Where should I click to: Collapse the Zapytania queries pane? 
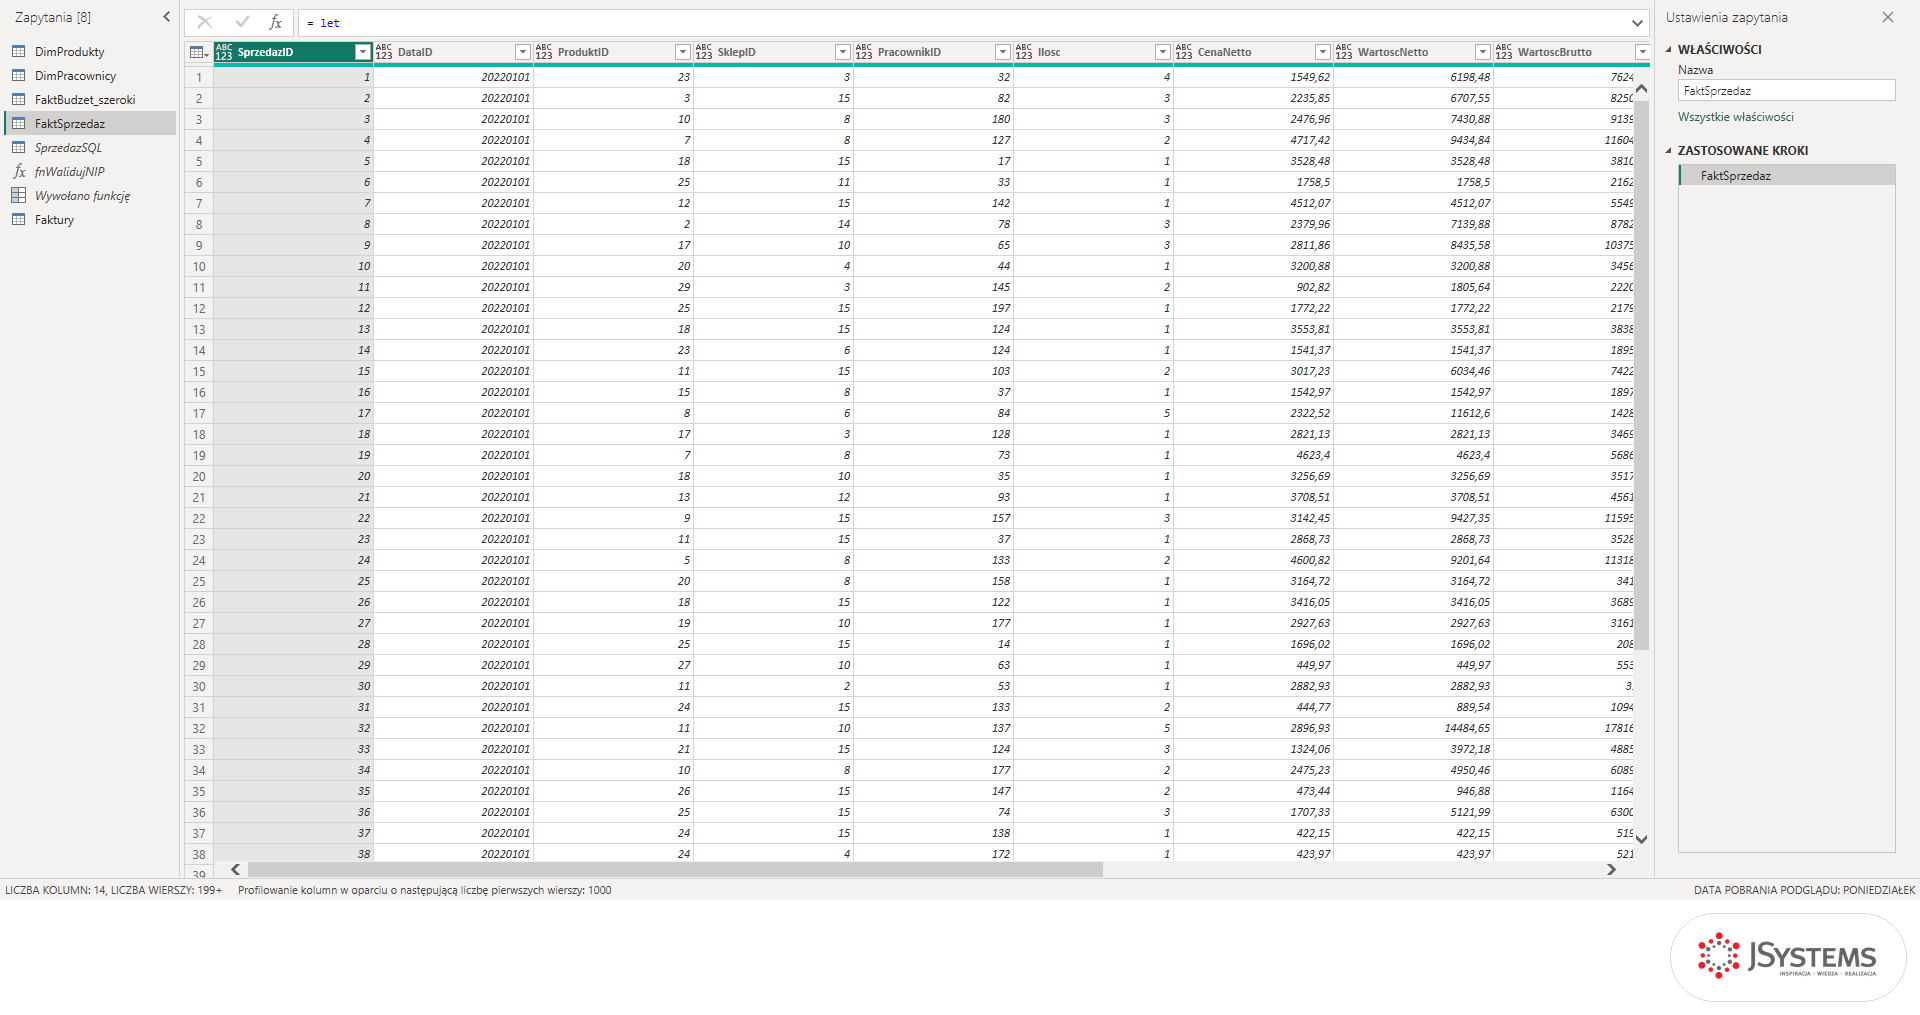pos(166,17)
